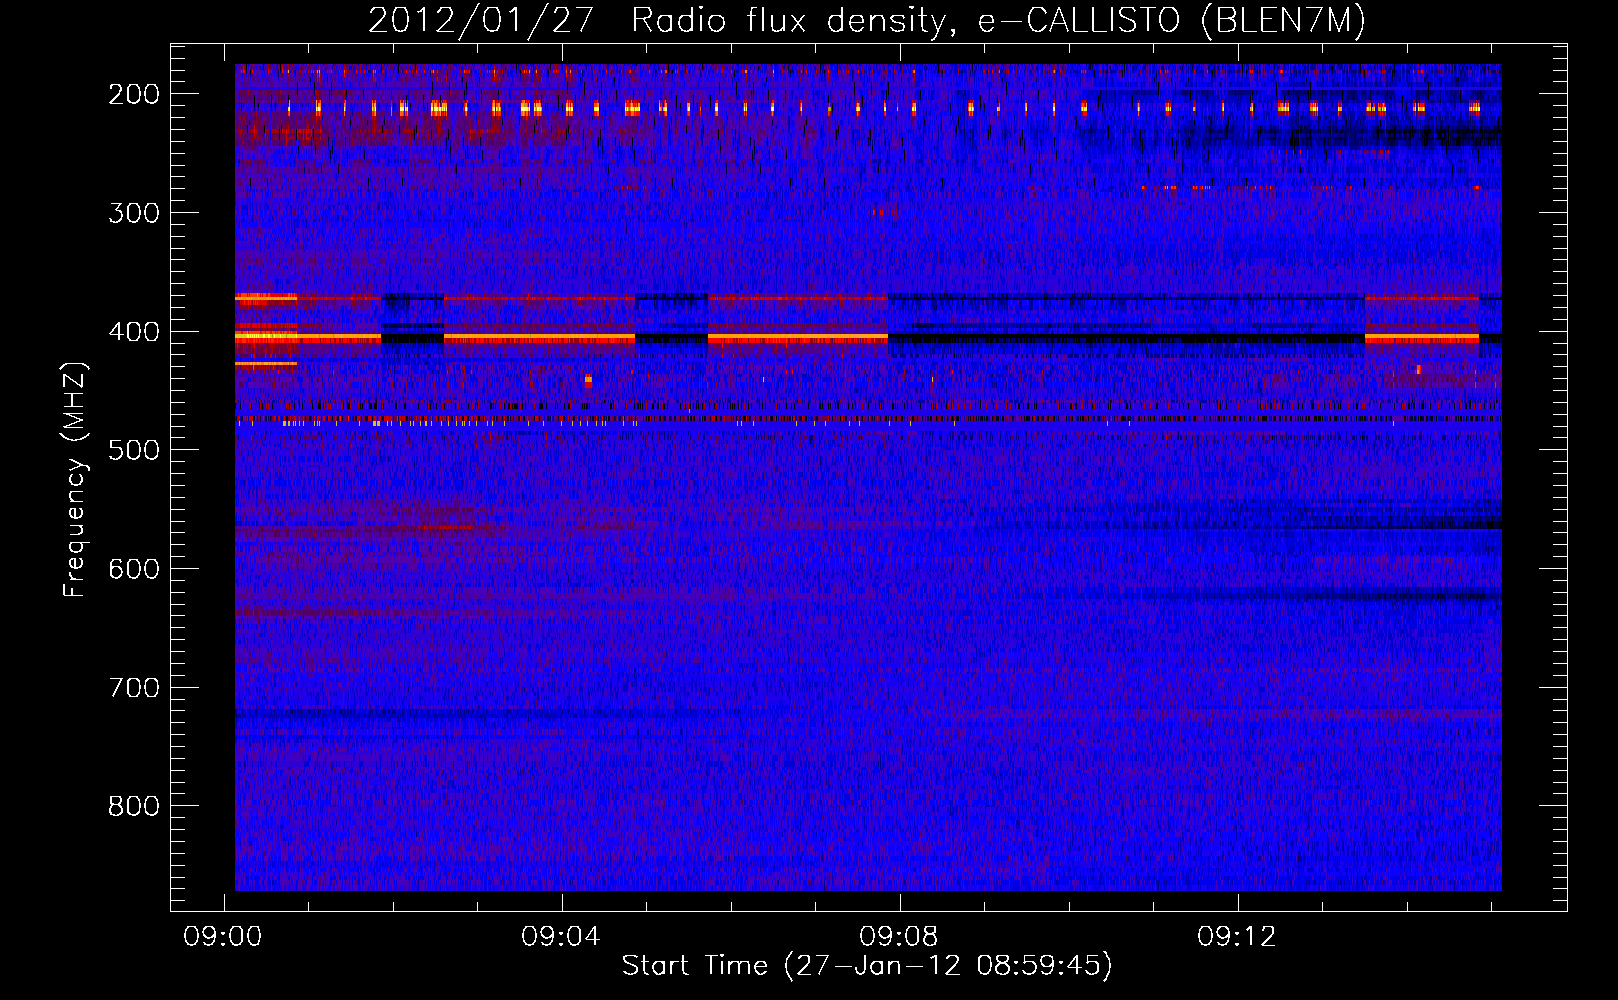1618x1000 pixels.
Task: Click the 500 frequency tick label
Action: click(134, 450)
